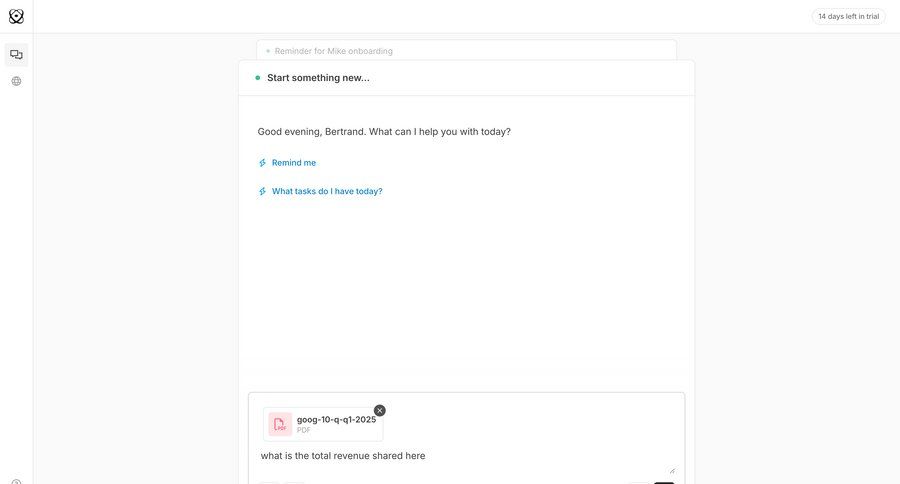This screenshot has height=484, width=900.
Task: Click the "PDF" type label under filename
Action: (x=304, y=430)
